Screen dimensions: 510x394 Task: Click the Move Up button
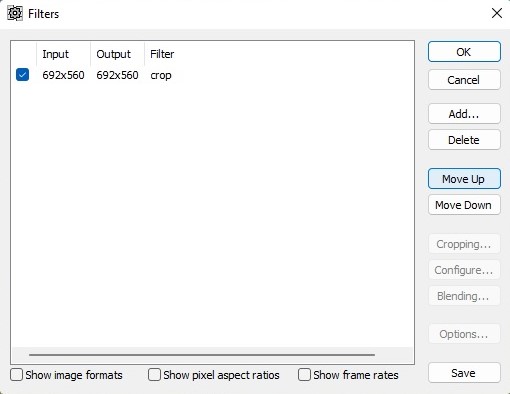click(464, 179)
